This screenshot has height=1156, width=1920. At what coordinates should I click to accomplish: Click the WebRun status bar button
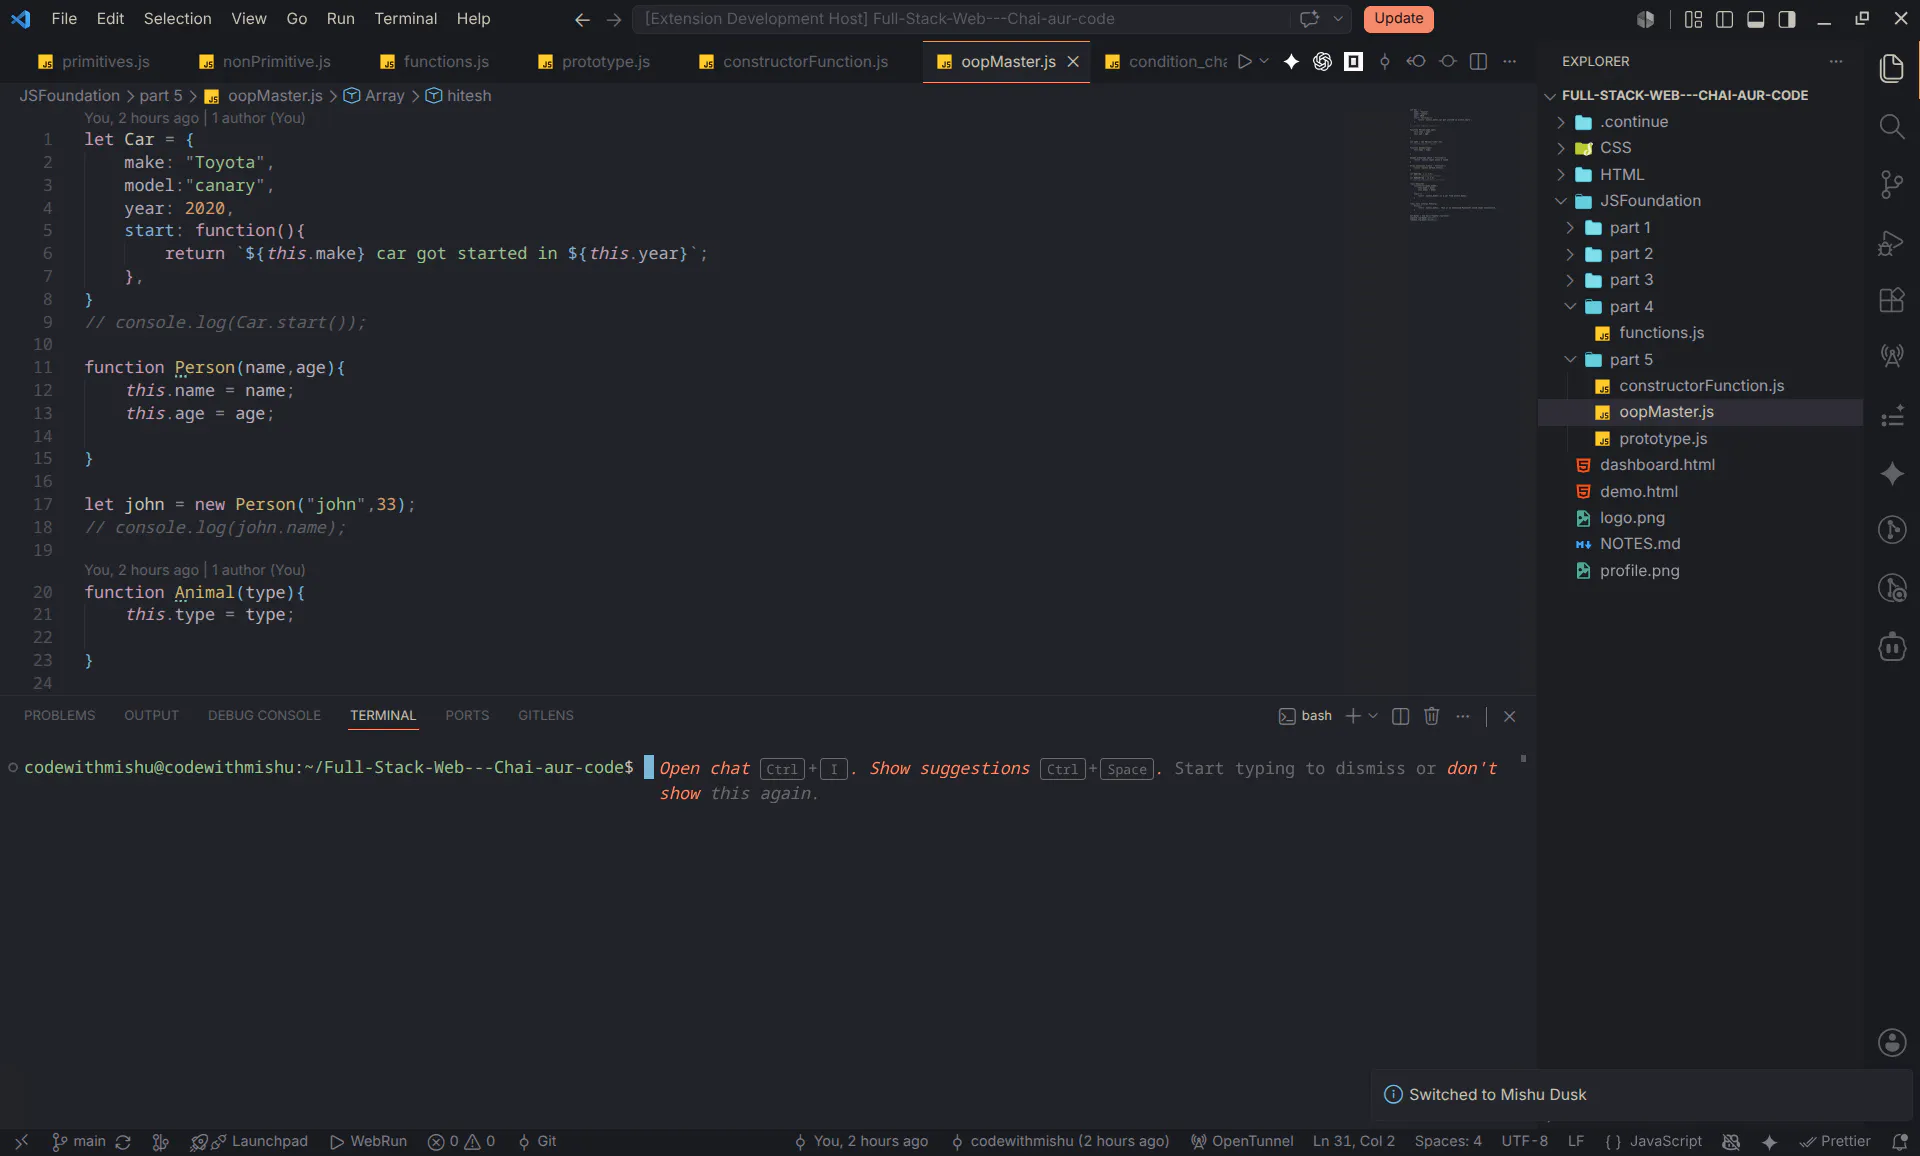pyautogui.click(x=368, y=1142)
